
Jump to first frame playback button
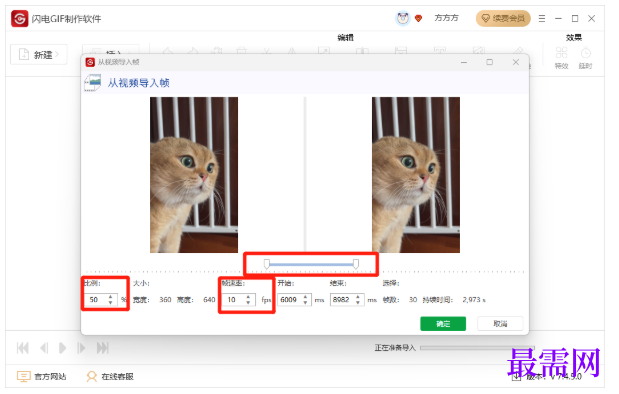23,348
